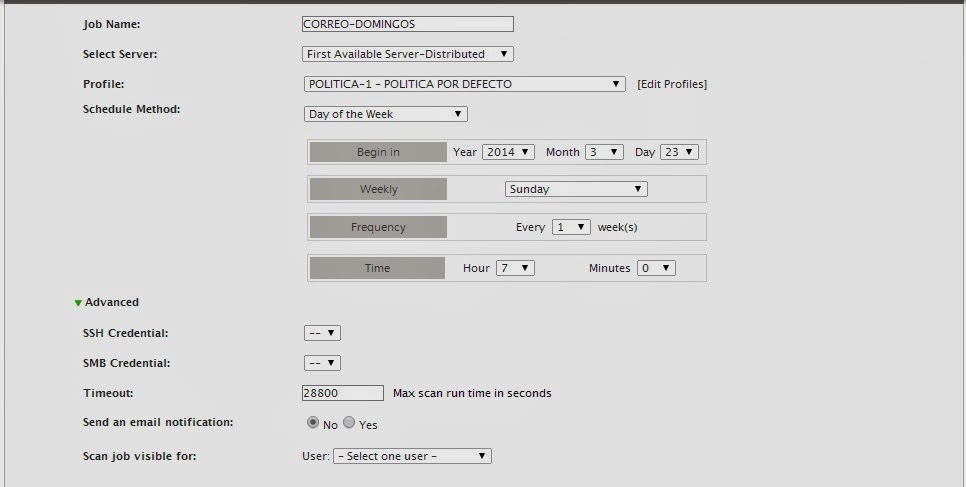The height and width of the screenshot is (487, 966).
Task: Select No for email notification
Action: click(313, 423)
